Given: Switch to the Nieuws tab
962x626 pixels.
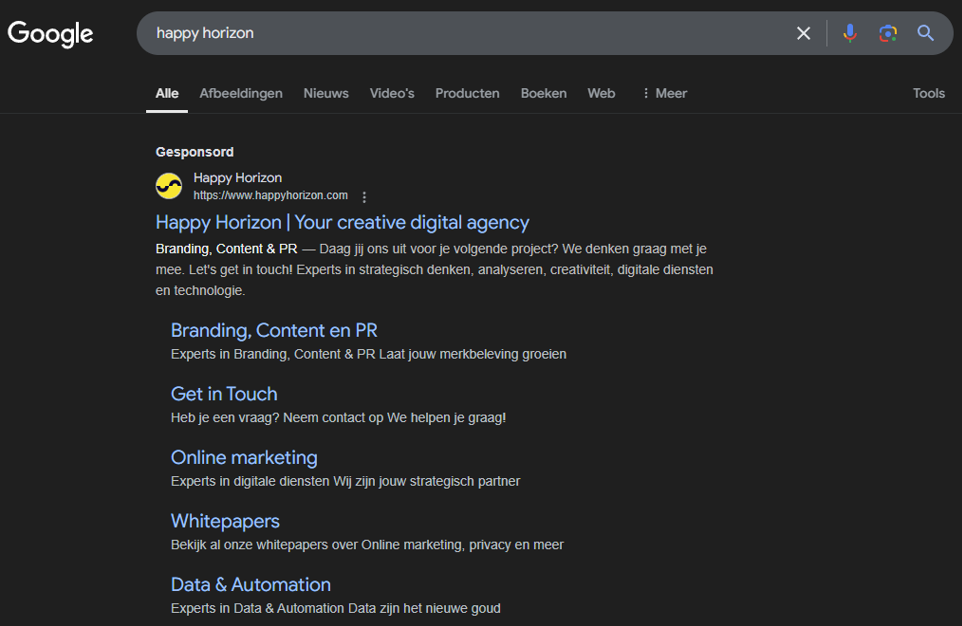Looking at the screenshot, I should click(x=326, y=93).
